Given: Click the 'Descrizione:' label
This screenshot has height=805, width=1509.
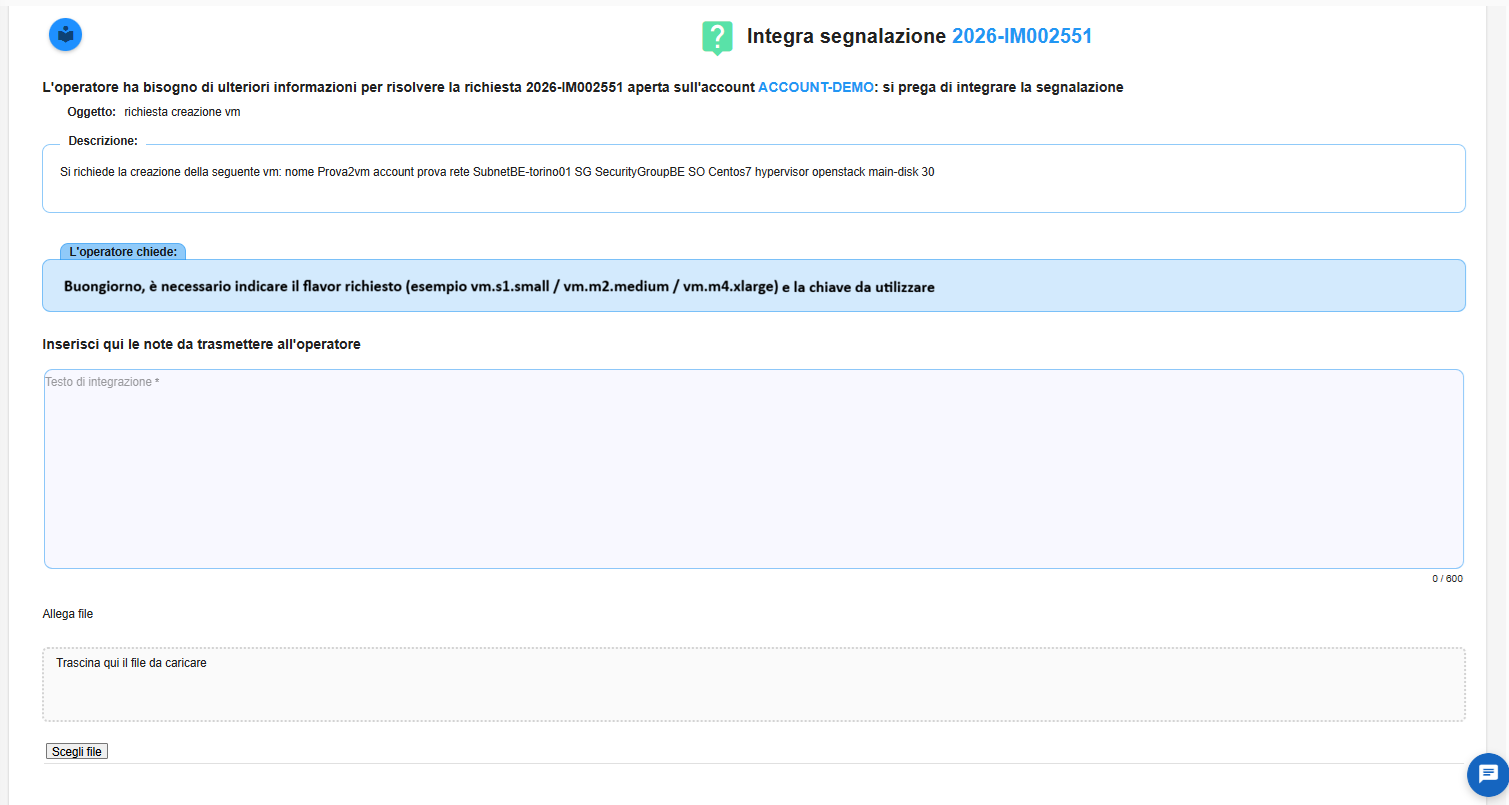Looking at the screenshot, I should tap(103, 141).
